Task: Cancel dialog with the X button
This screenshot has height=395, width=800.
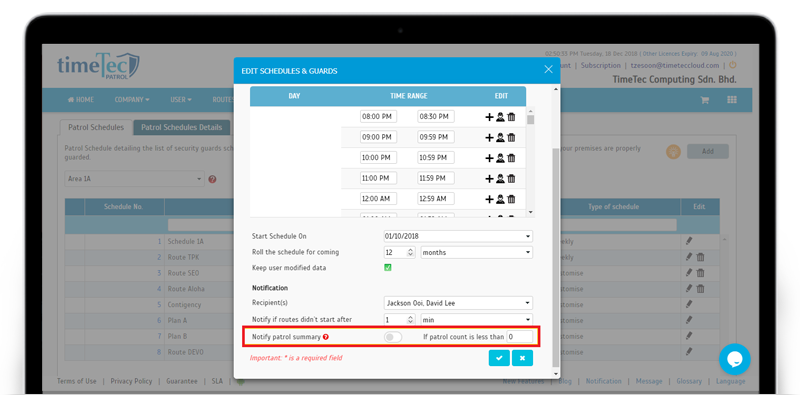Action: pos(522,358)
